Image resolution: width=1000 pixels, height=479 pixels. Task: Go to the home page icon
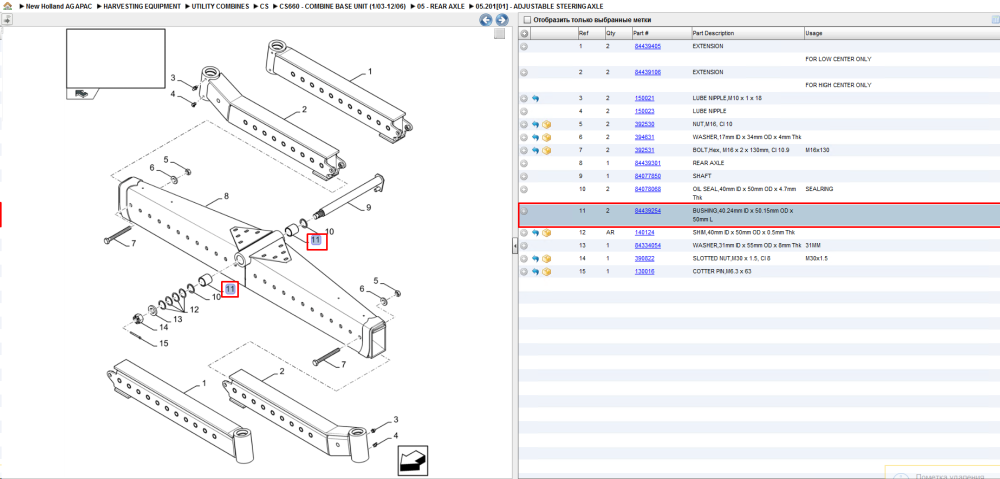(7, 6)
